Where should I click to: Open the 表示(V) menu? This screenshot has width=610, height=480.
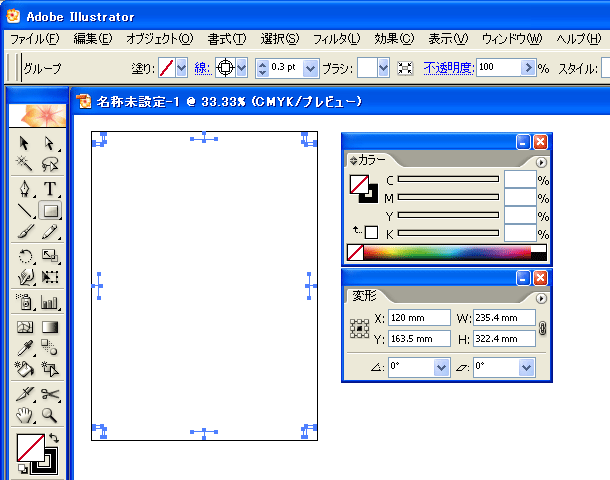tap(448, 39)
